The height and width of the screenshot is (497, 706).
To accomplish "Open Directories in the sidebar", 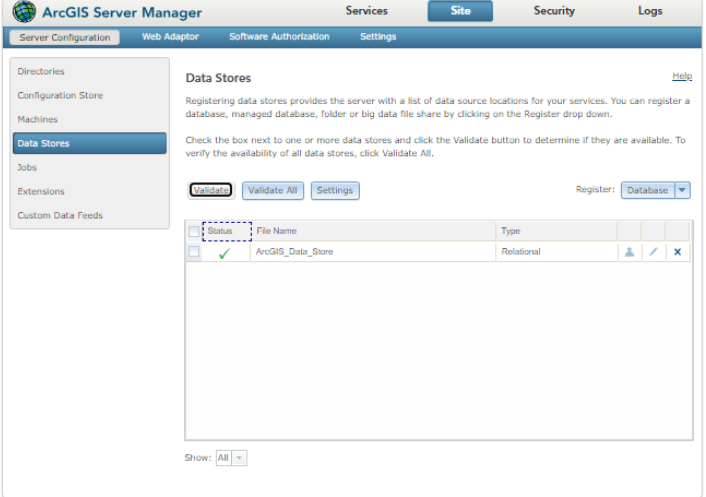I will point(41,71).
